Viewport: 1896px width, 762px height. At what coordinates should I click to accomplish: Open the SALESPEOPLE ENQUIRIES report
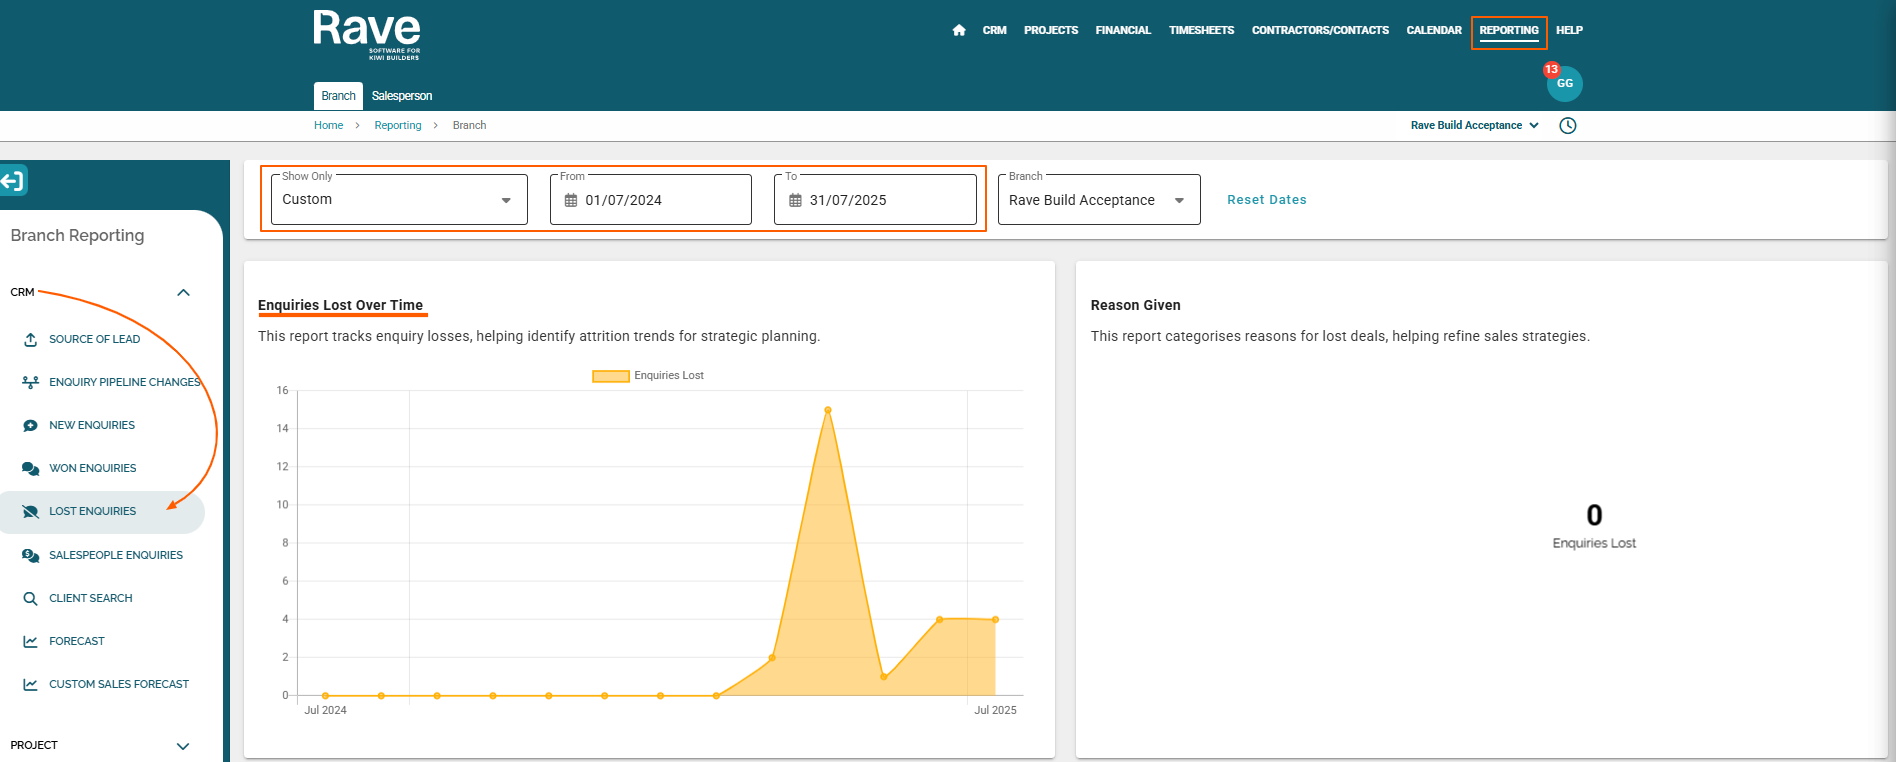[x=116, y=556]
